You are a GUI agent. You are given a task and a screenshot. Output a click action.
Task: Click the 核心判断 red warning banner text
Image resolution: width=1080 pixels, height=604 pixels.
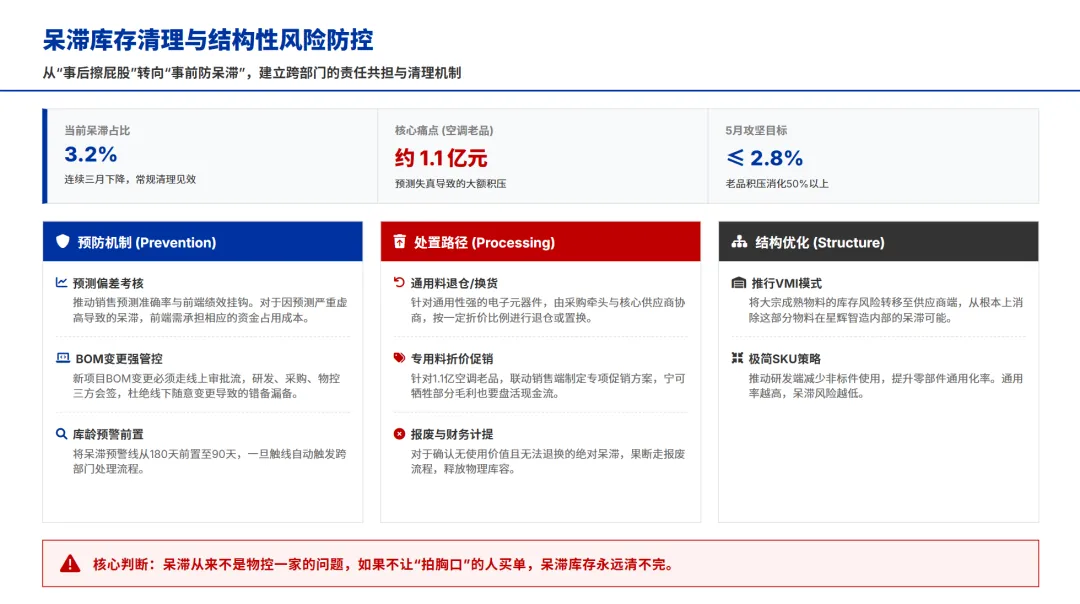point(384,564)
